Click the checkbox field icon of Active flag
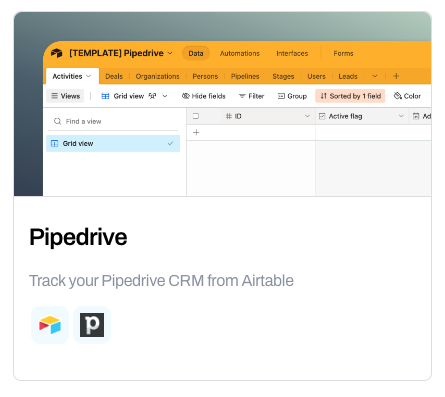445x397 pixels. [322, 116]
